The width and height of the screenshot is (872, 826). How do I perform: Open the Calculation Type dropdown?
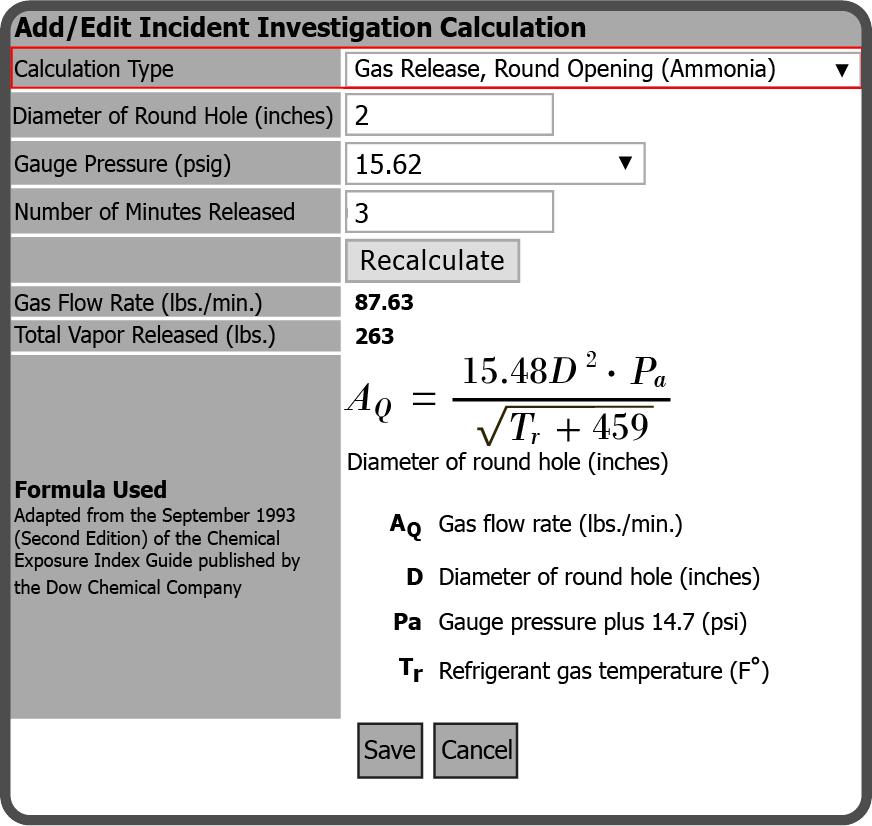tap(602, 69)
